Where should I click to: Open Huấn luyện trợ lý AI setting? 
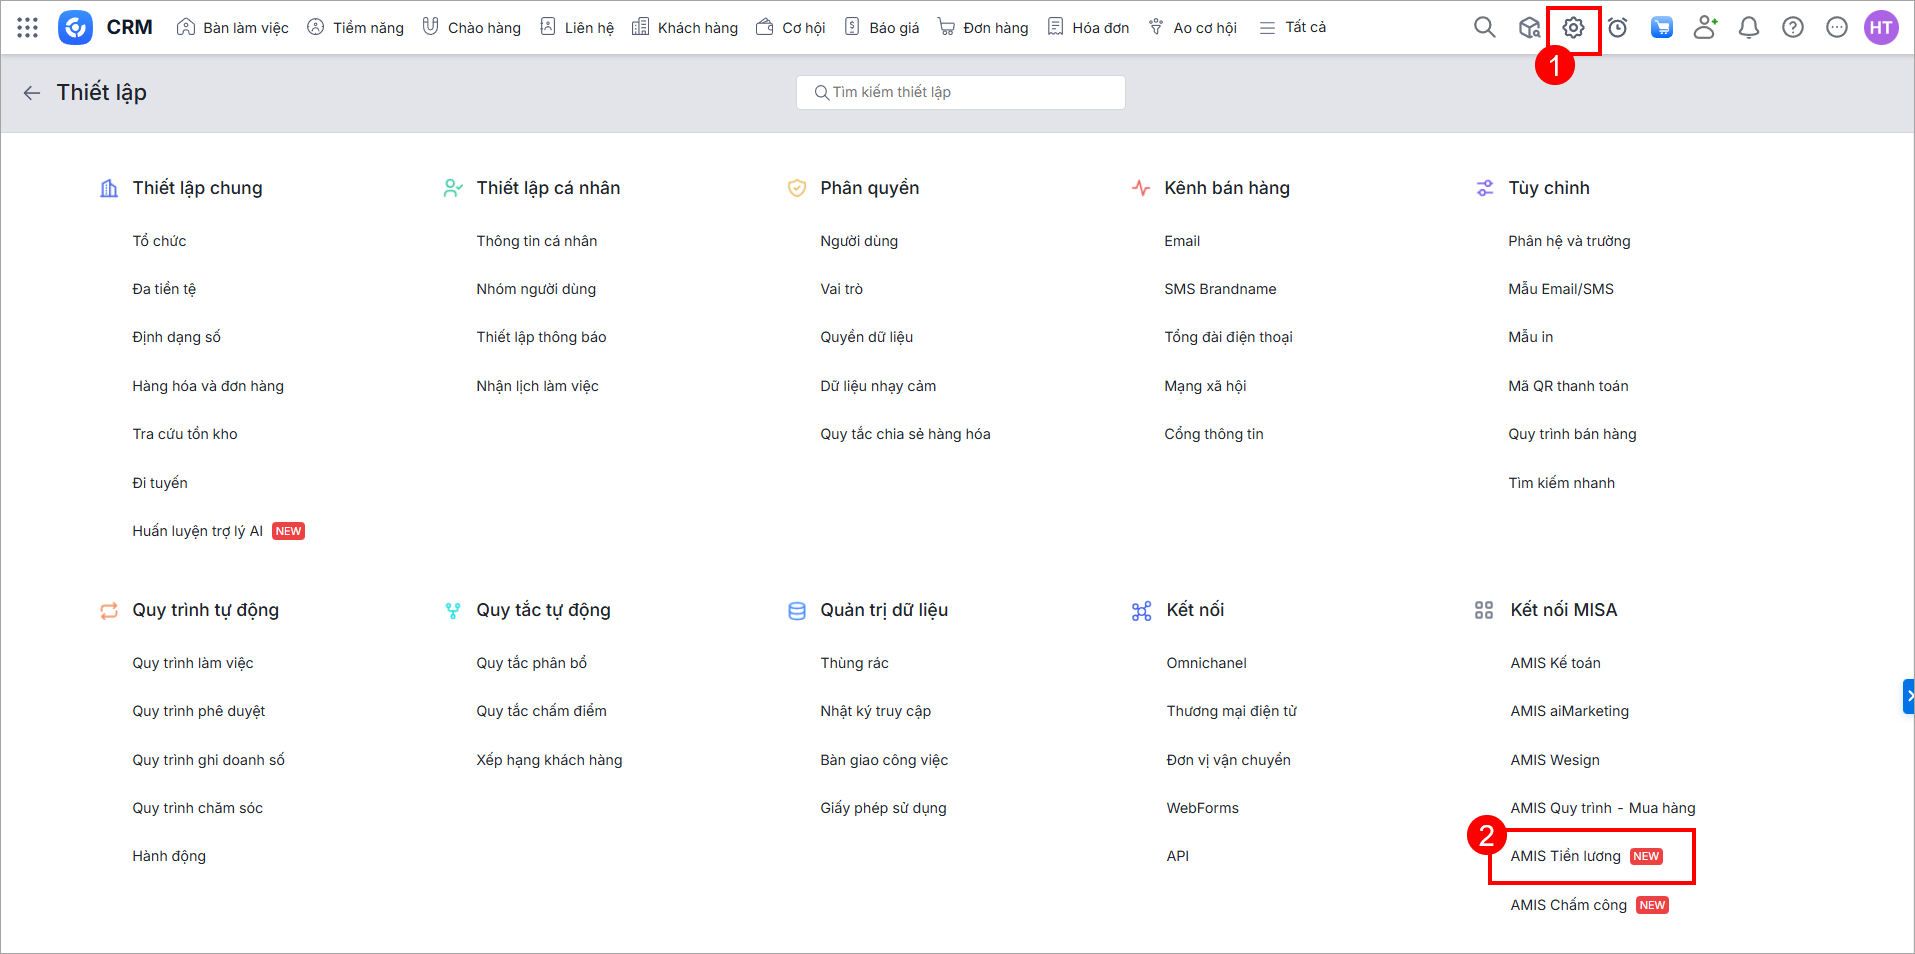tap(198, 531)
